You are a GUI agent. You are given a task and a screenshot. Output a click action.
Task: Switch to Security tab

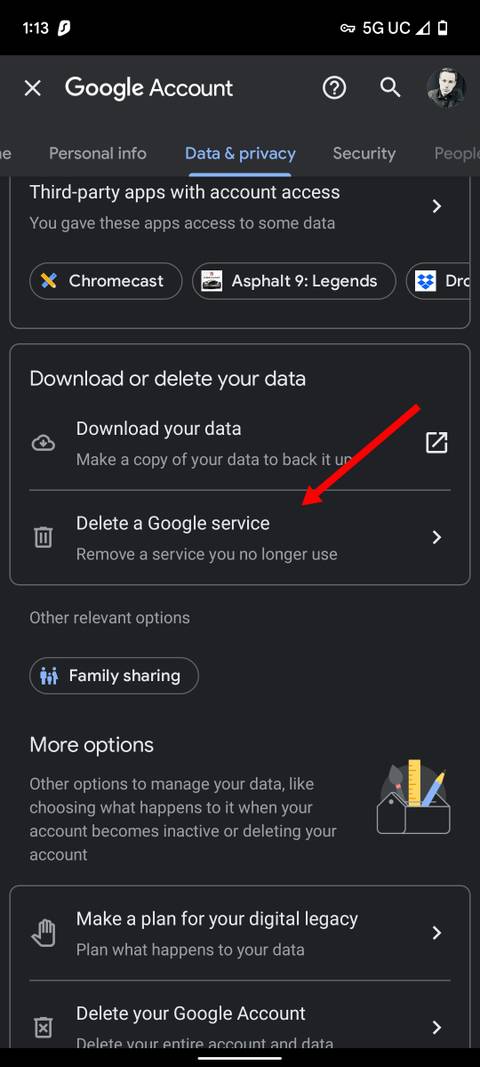[x=364, y=153]
